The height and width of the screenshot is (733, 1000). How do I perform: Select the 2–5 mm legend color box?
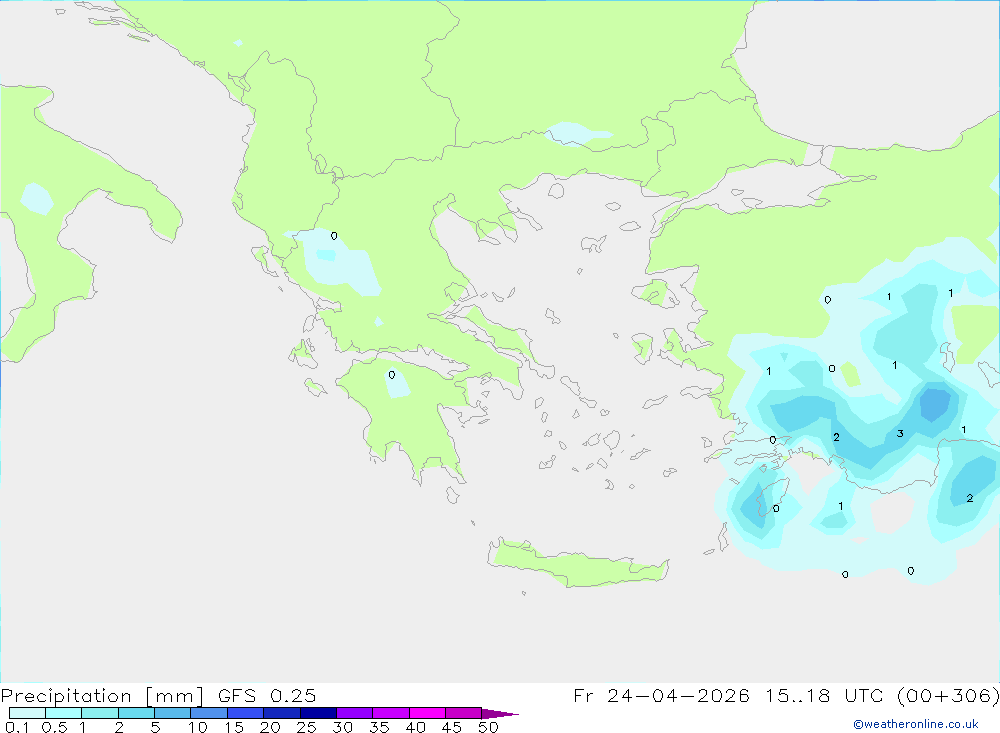[136, 713]
